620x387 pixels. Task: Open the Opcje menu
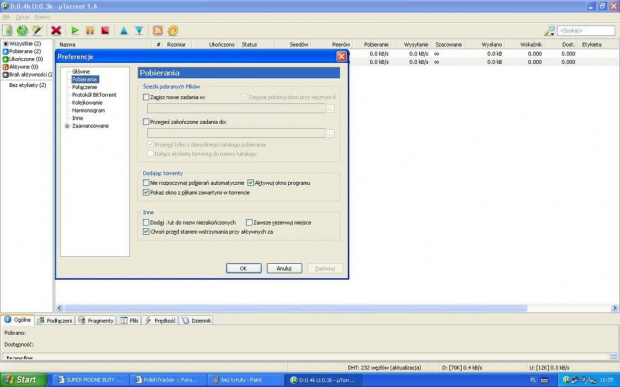coord(22,17)
